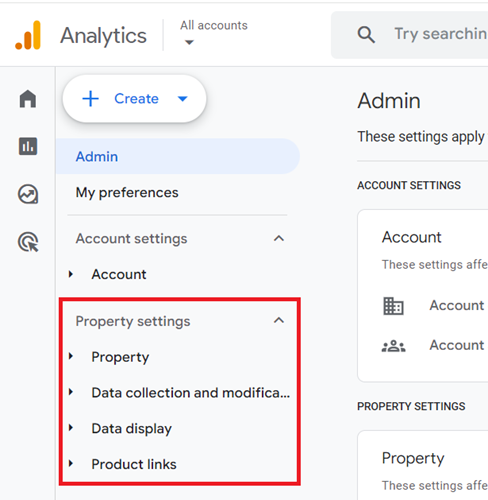Image resolution: width=488 pixels, height=500 pixels.
Task: Click the Analytics product name
Action: point(103,36)
